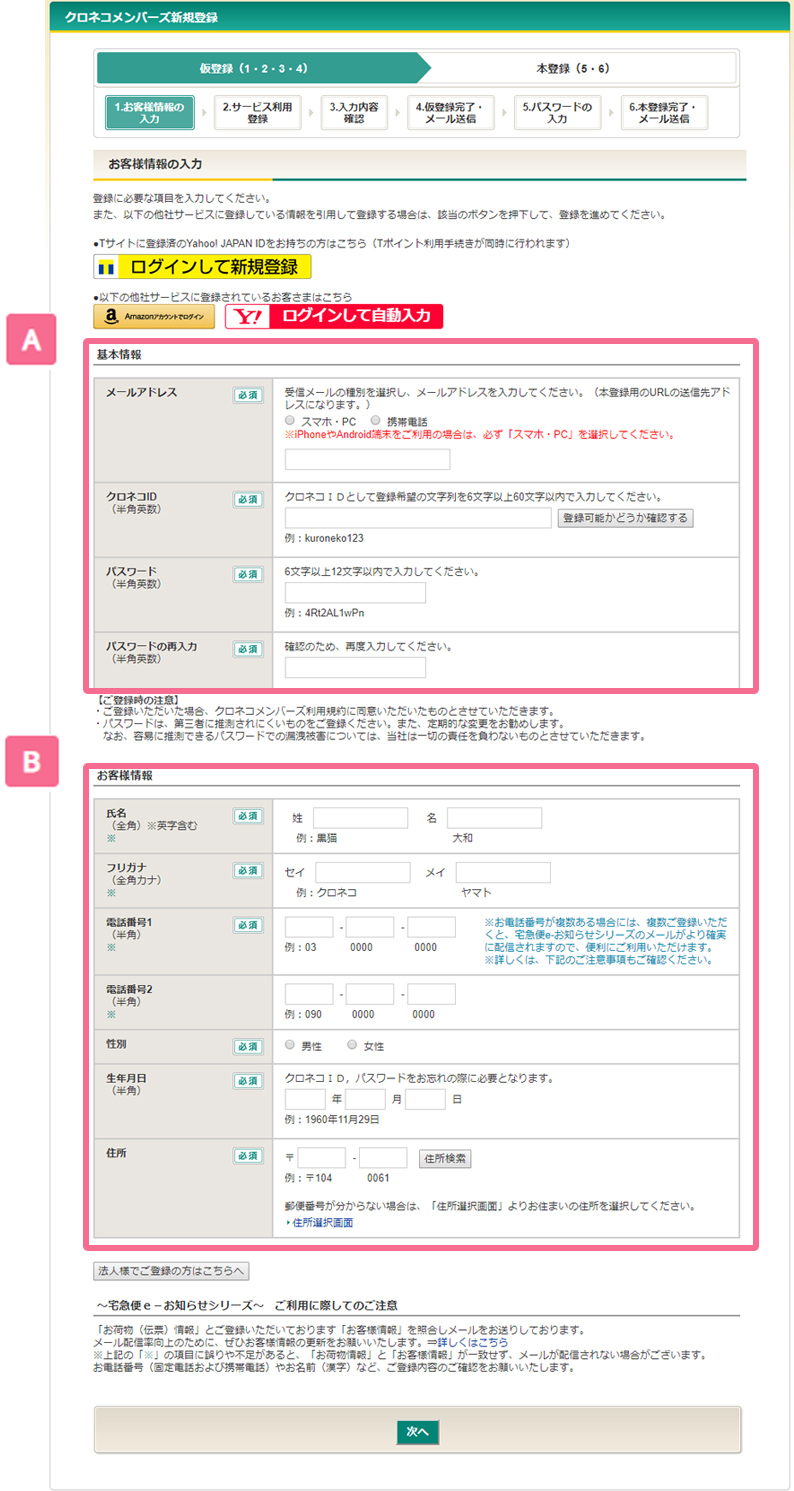Click the yellow T-site login registration button
Image resolution: width=794 pixels, height=1491 pixels.
point(202,267)
